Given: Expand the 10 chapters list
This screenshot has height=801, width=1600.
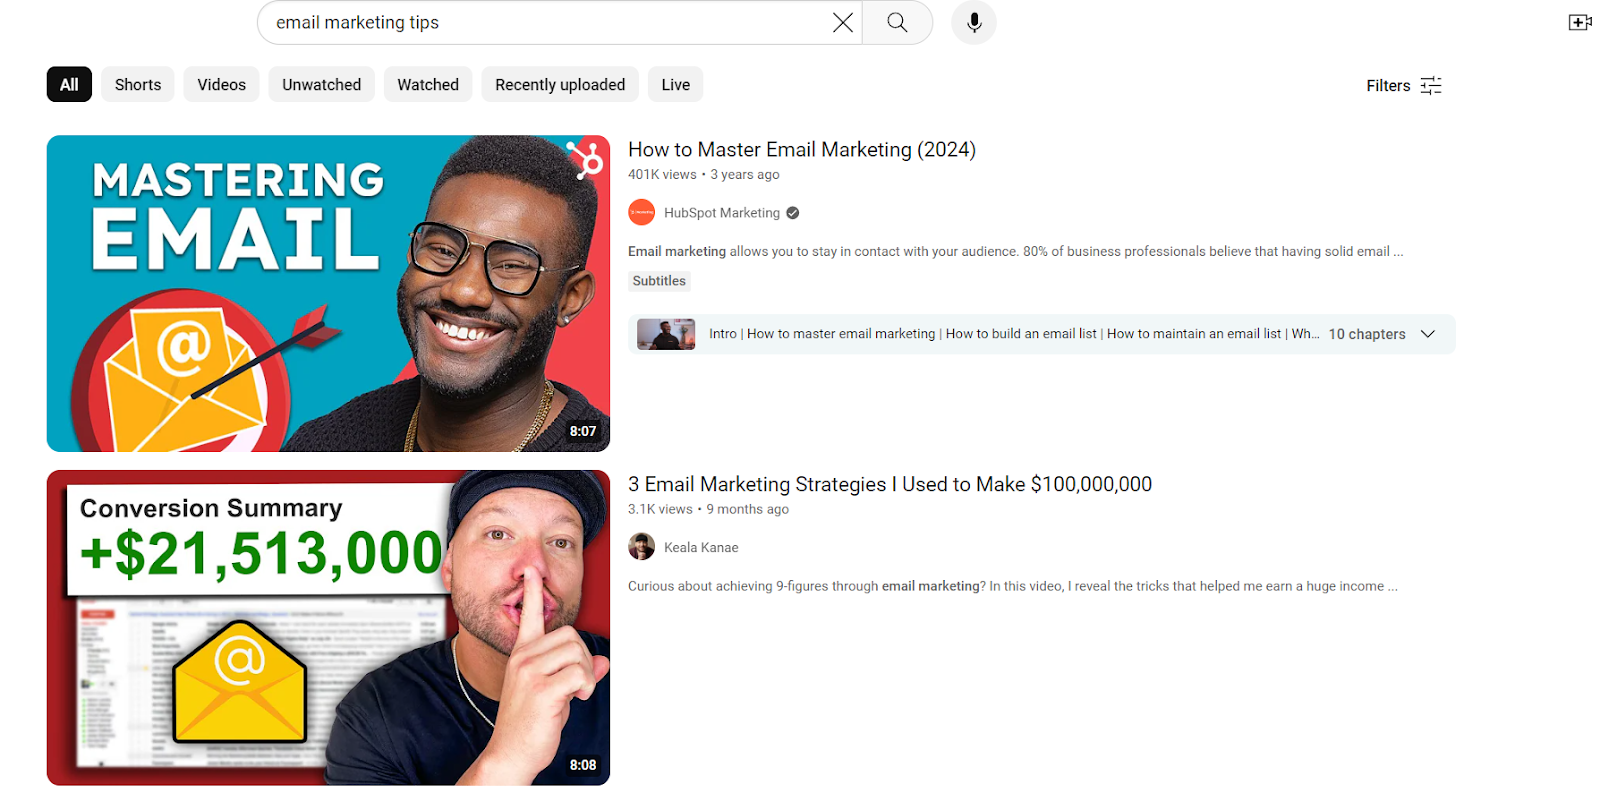Looking at the screenshot, I should pos(1428,334).
